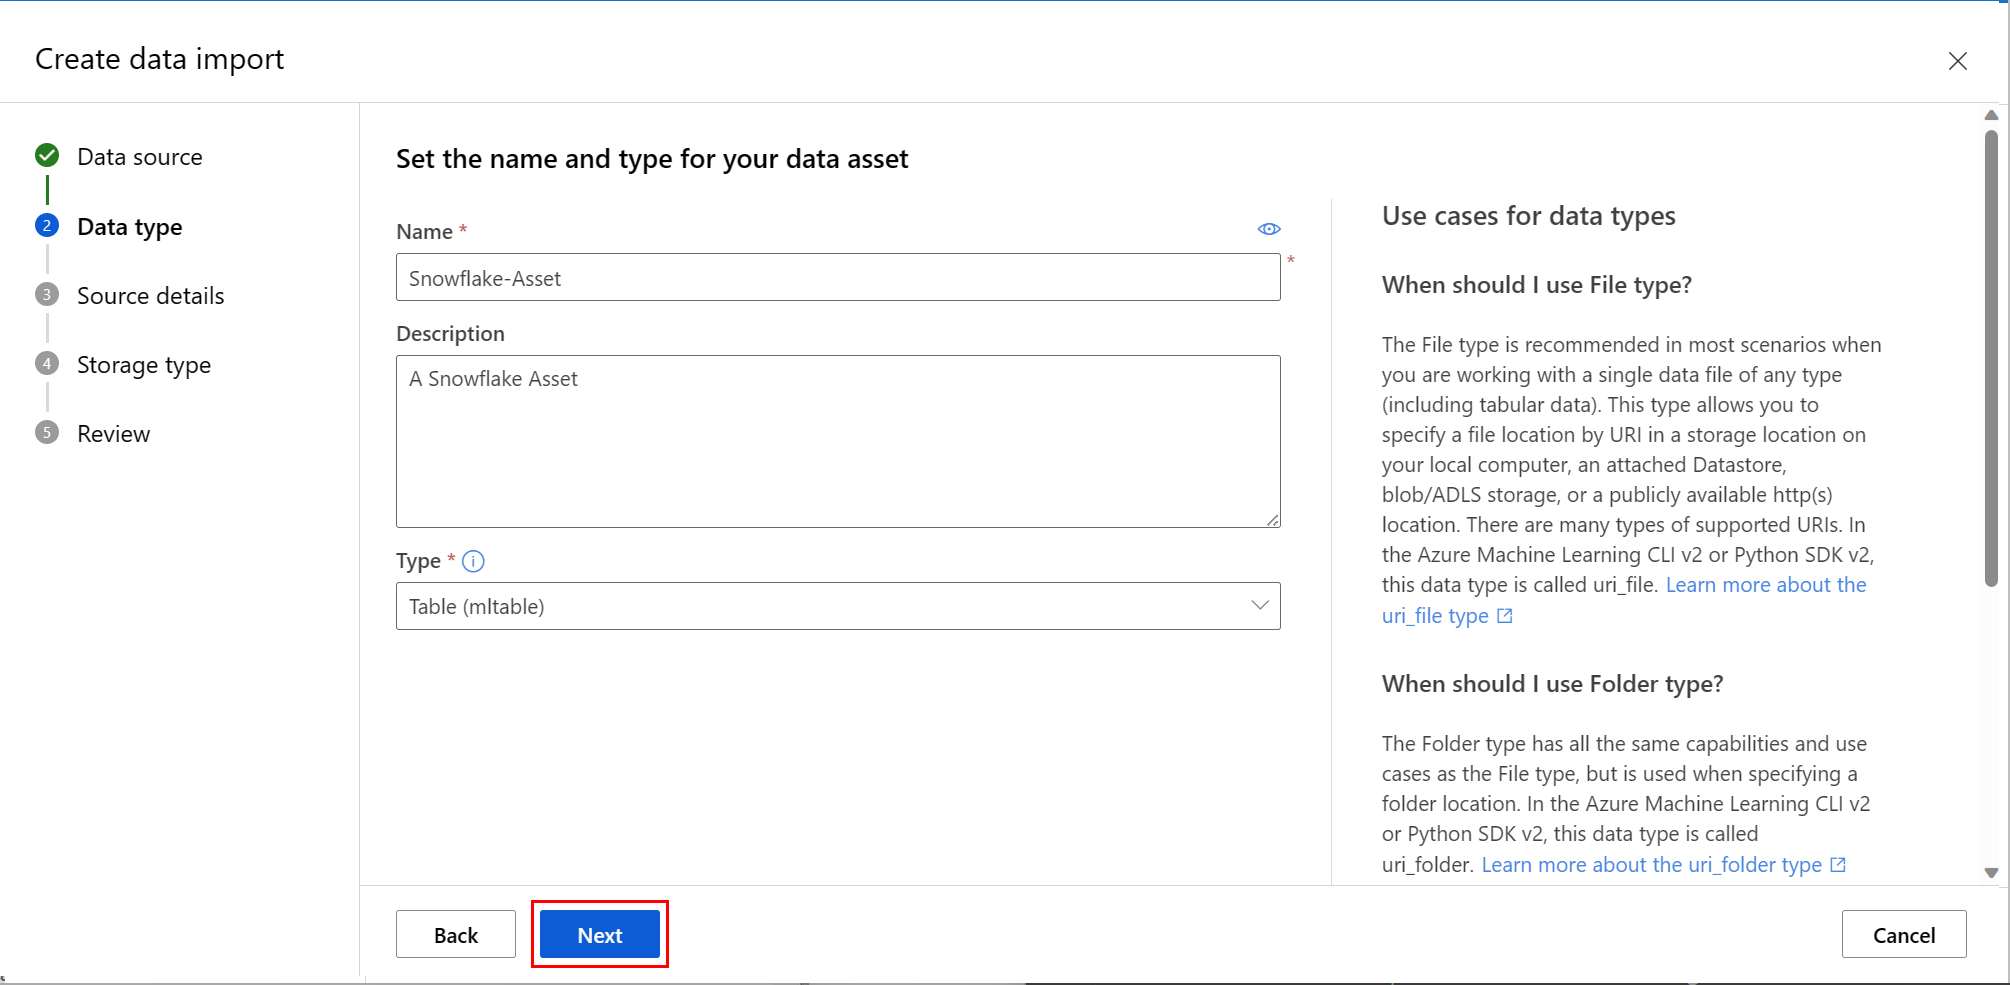This screenshot has height=985, width=2010.
Task: Toggle the eye preview icon above Name field
Action: coord(1268,228)
